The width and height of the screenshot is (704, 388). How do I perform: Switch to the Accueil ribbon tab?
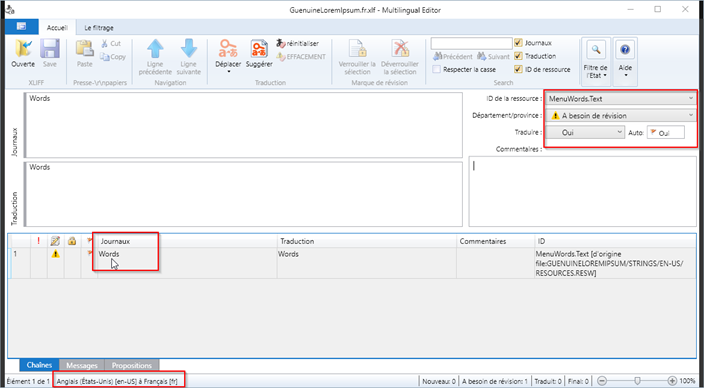click(57, 28)
